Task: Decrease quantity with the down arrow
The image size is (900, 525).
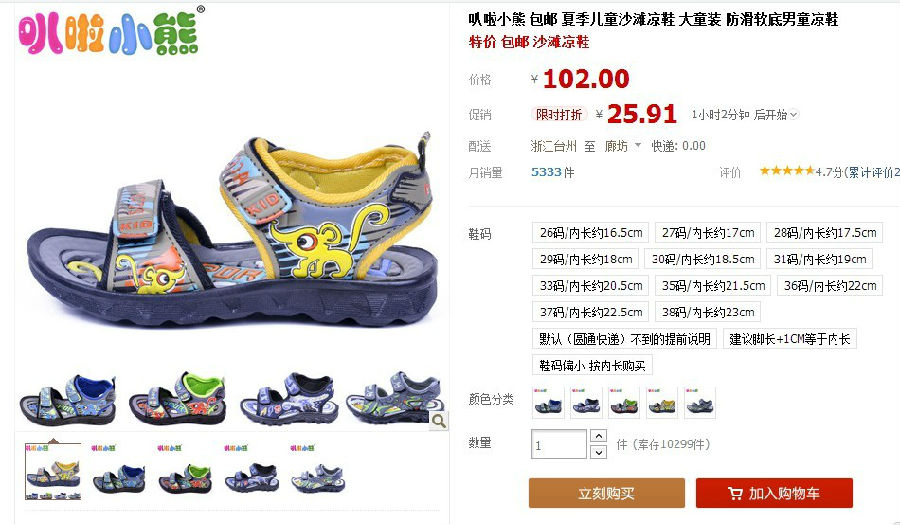Action: 598,452
